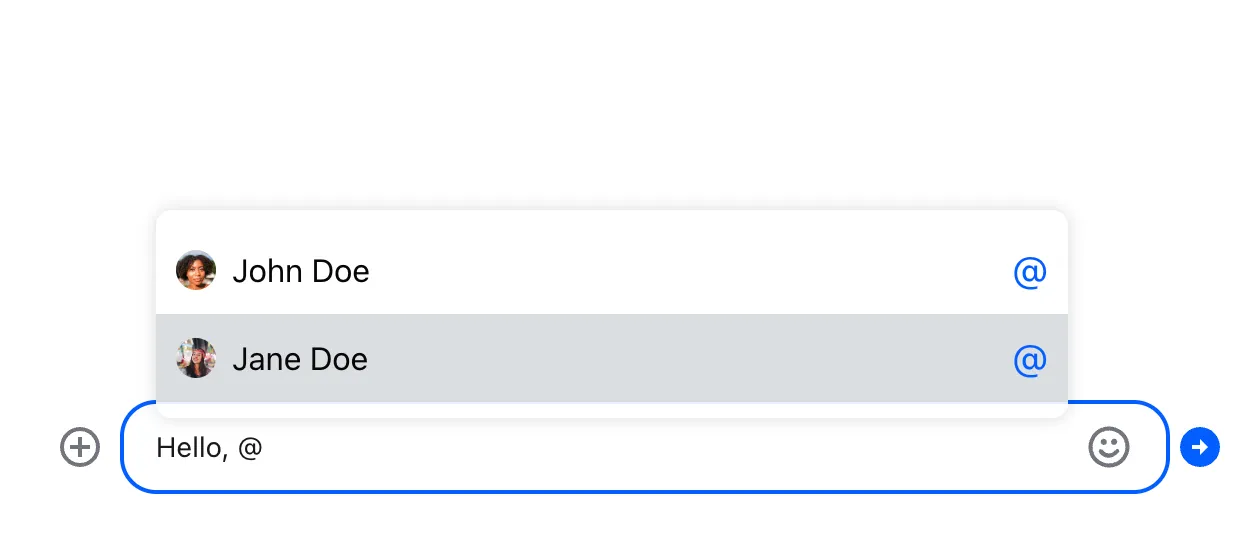
Task: Click the @ icon beside Jane Doe
Action: 1030,359
